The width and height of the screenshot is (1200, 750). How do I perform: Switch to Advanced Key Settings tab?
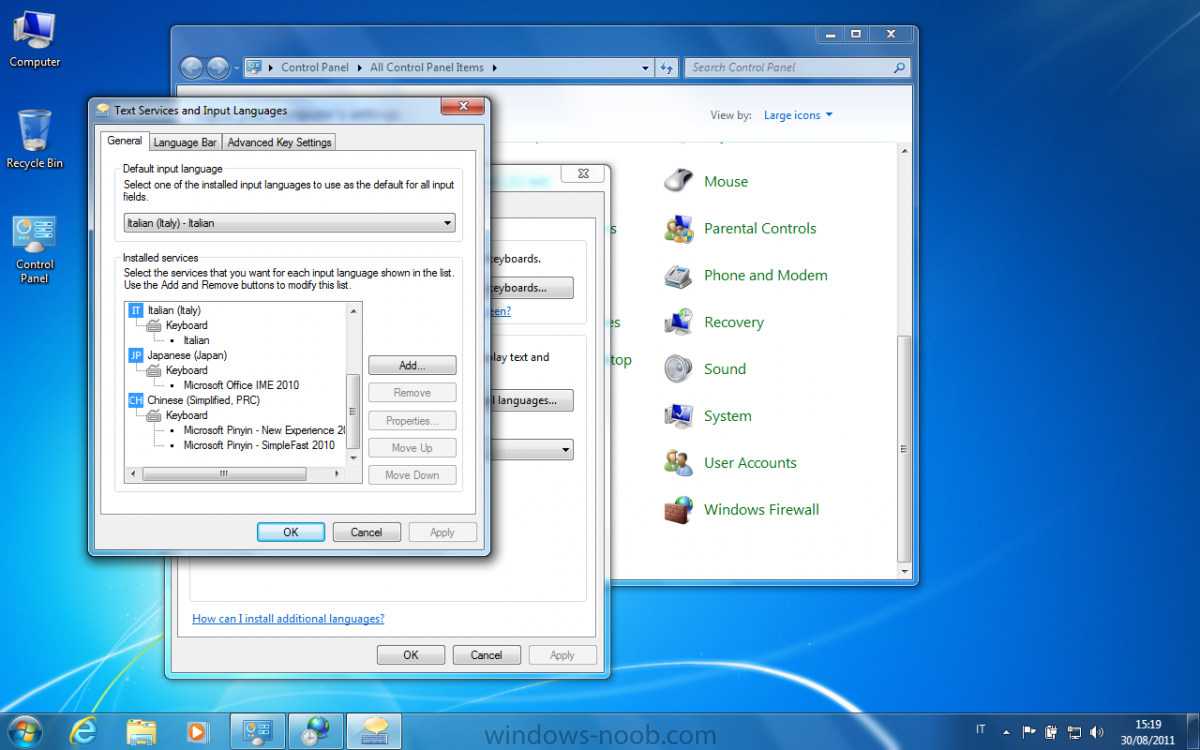click(279, 142)
